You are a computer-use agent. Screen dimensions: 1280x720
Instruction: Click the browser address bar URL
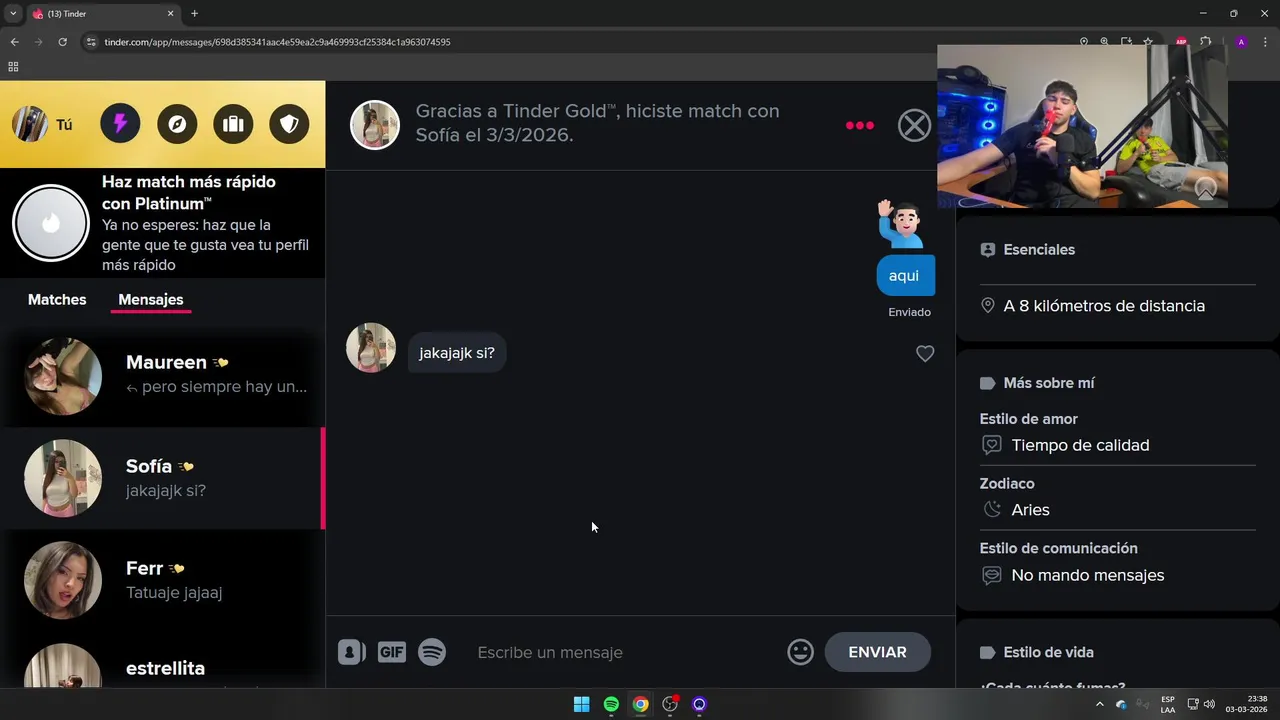277,42
